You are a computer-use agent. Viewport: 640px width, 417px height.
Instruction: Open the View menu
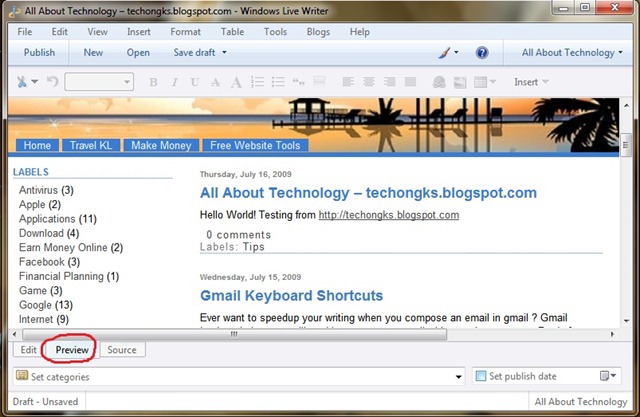tap(97, 32)
